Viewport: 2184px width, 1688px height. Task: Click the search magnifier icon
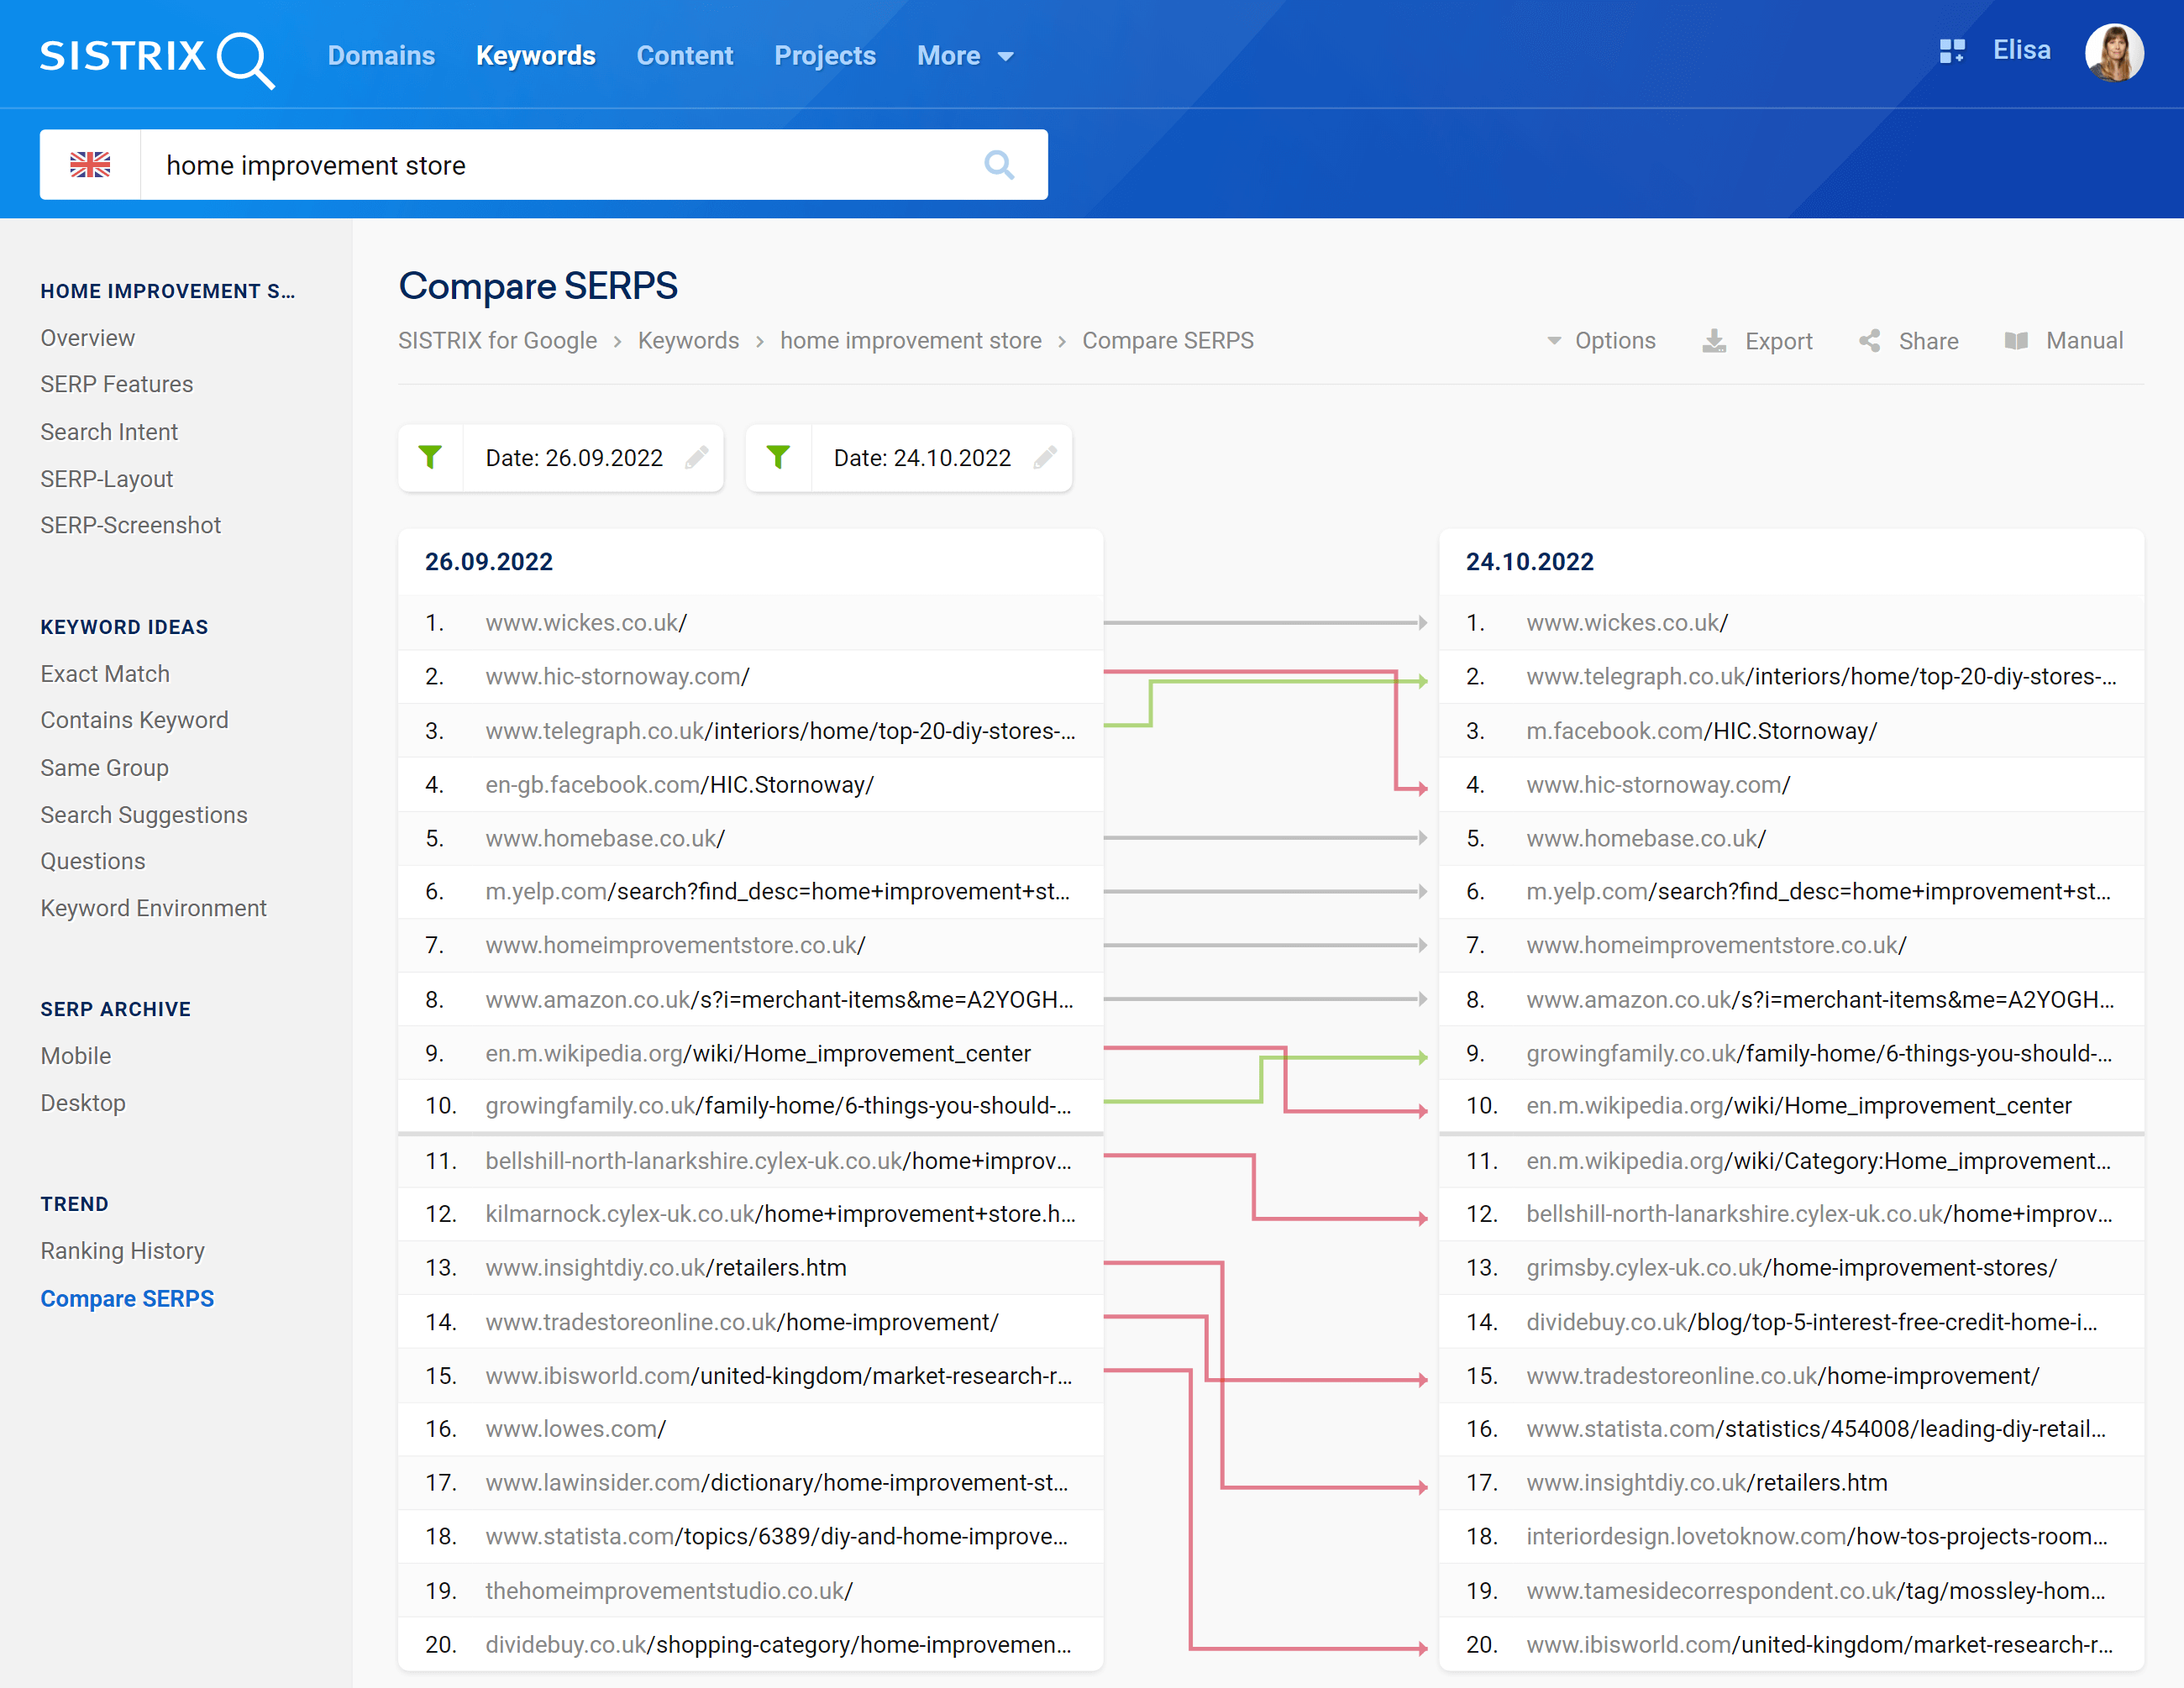coord(999,165)
